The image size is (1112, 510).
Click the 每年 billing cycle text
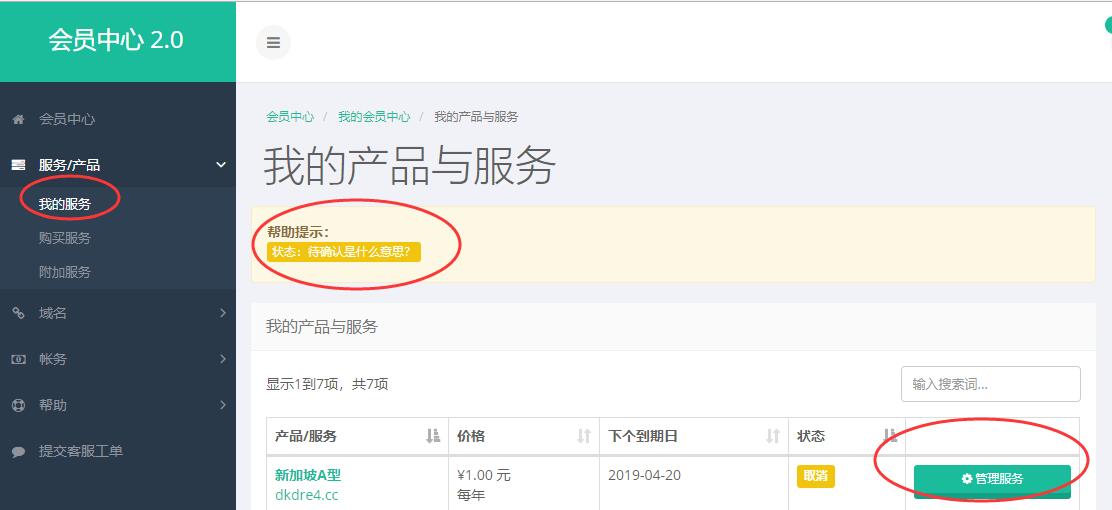point(471,495)
